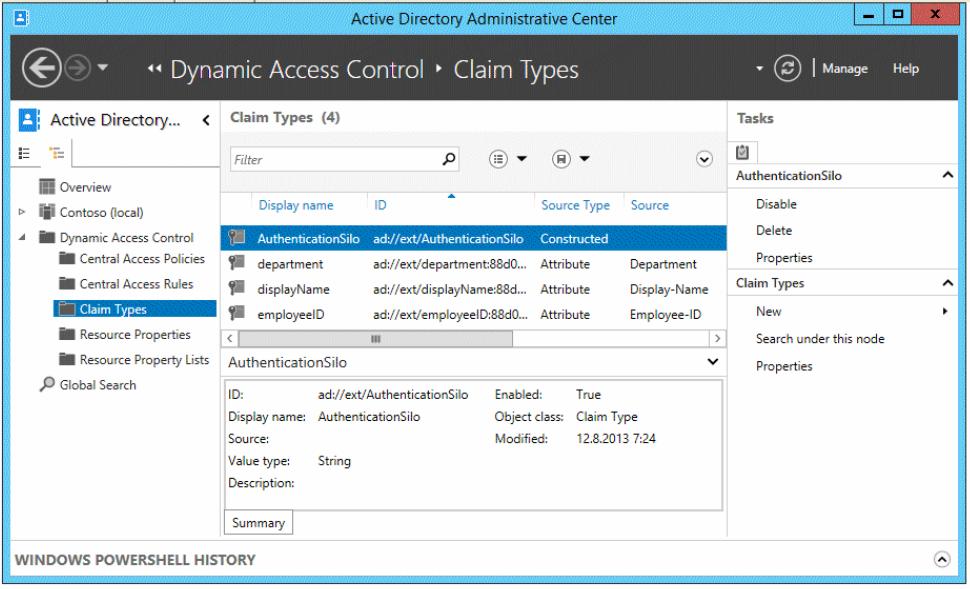Select the AuthenticationSilo claim row
970x589 pixels.
click(474, 238)
